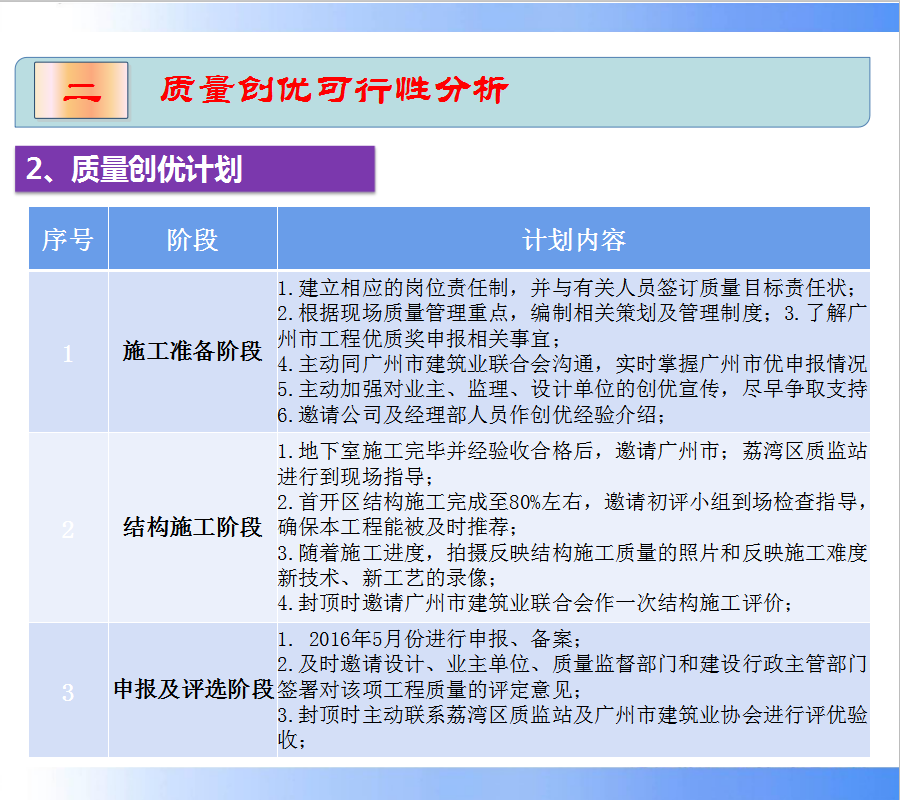
Task: Click sequence number cell '3'
Action: click(x=68, y=691)
